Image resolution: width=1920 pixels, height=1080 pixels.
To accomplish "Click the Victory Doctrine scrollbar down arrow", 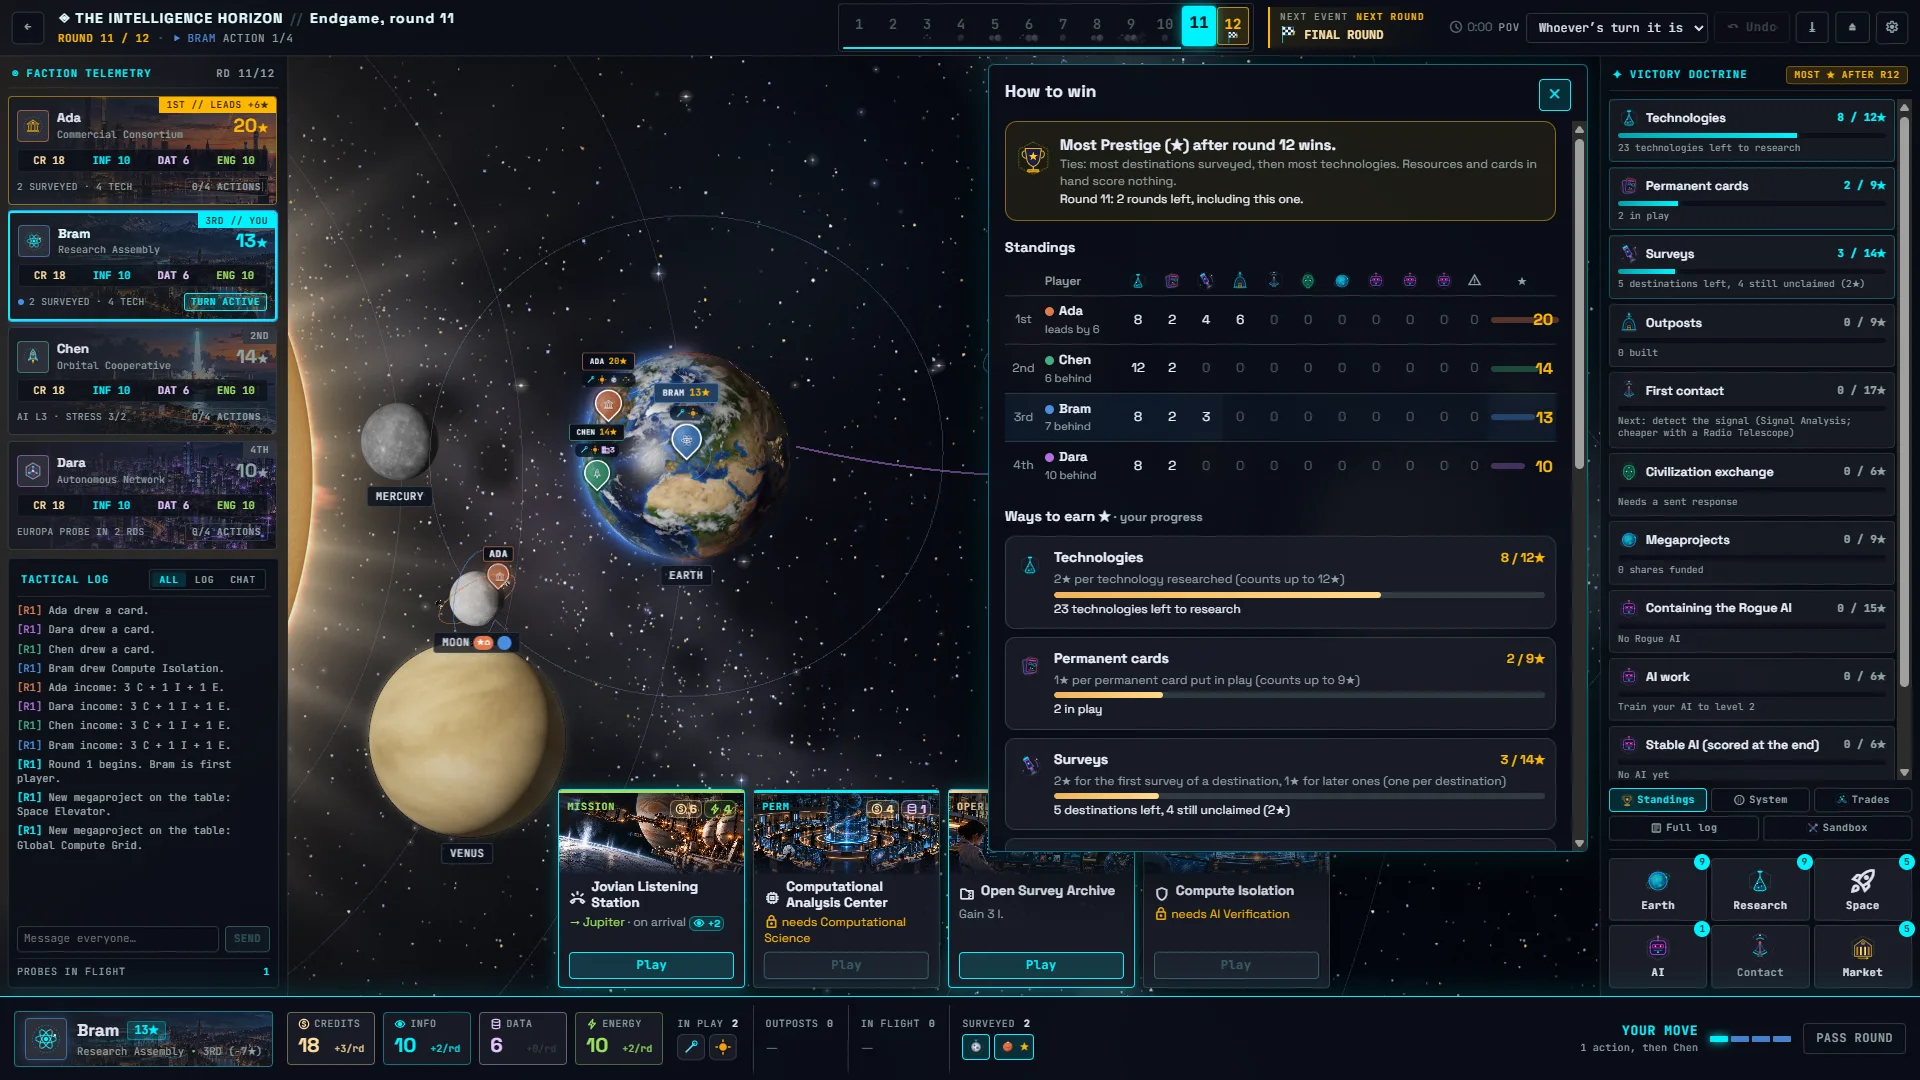I will pos(1904,773).
